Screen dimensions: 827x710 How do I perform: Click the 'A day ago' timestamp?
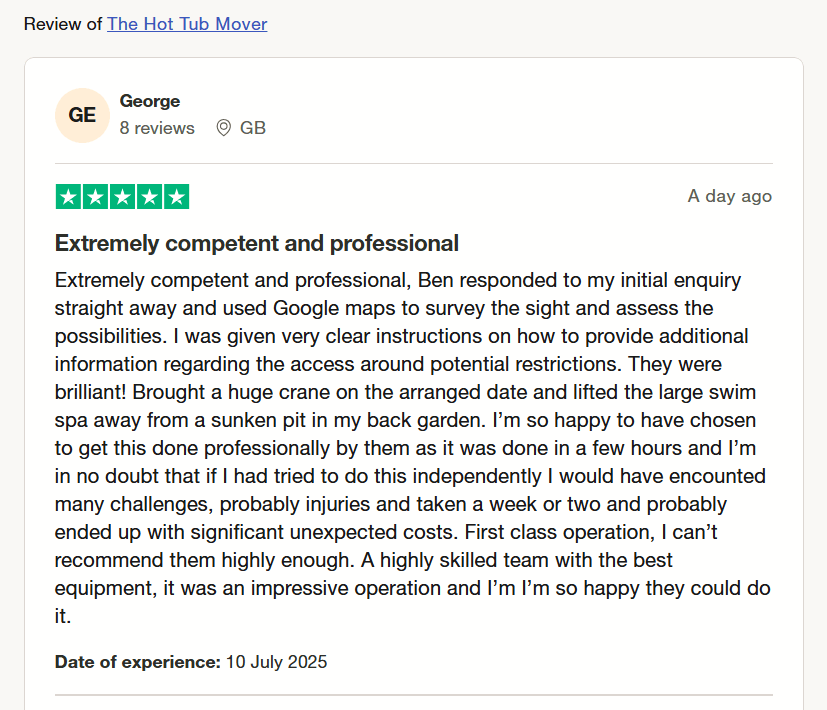pos(730,196)
